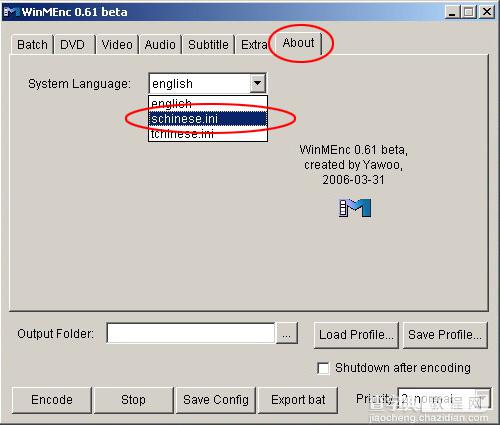The image size is (500, 425).
Task: Switch to the Extra tab
Action: point(254,45)
